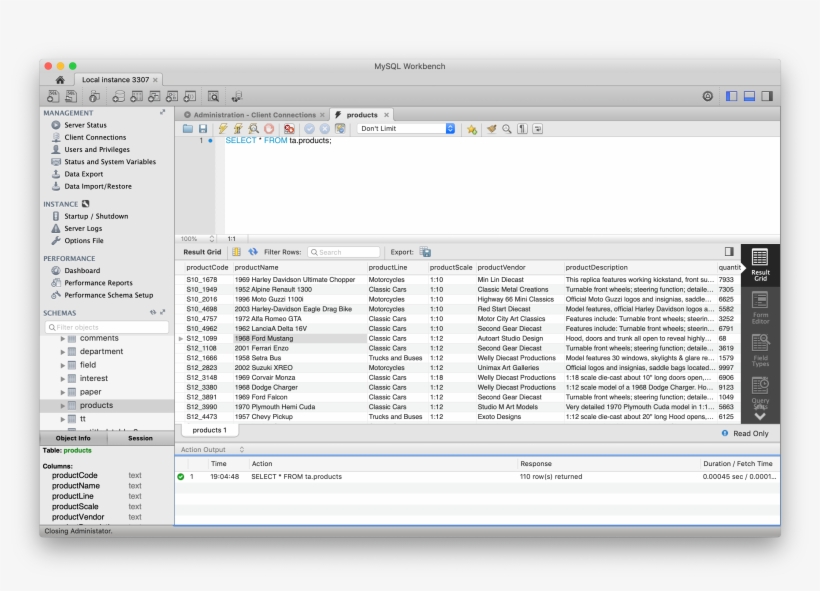Switch to Administration - Client Connections tab
This screenshot has height=591, width=820.
(254, 115)
